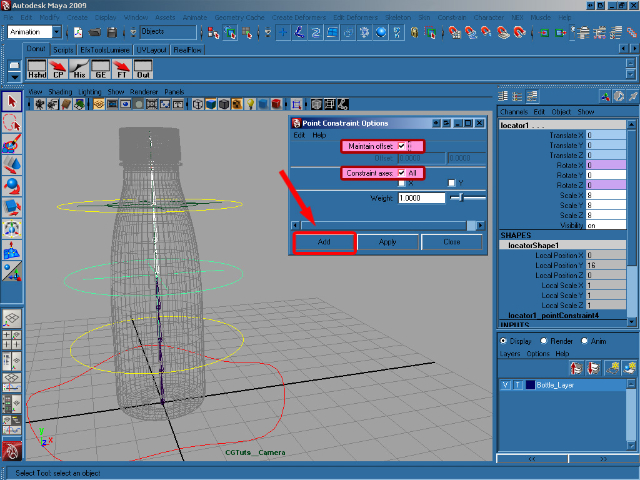
Task: Select the Soft Modification tool
Action: pyautogui.click(x=12, y=250)
